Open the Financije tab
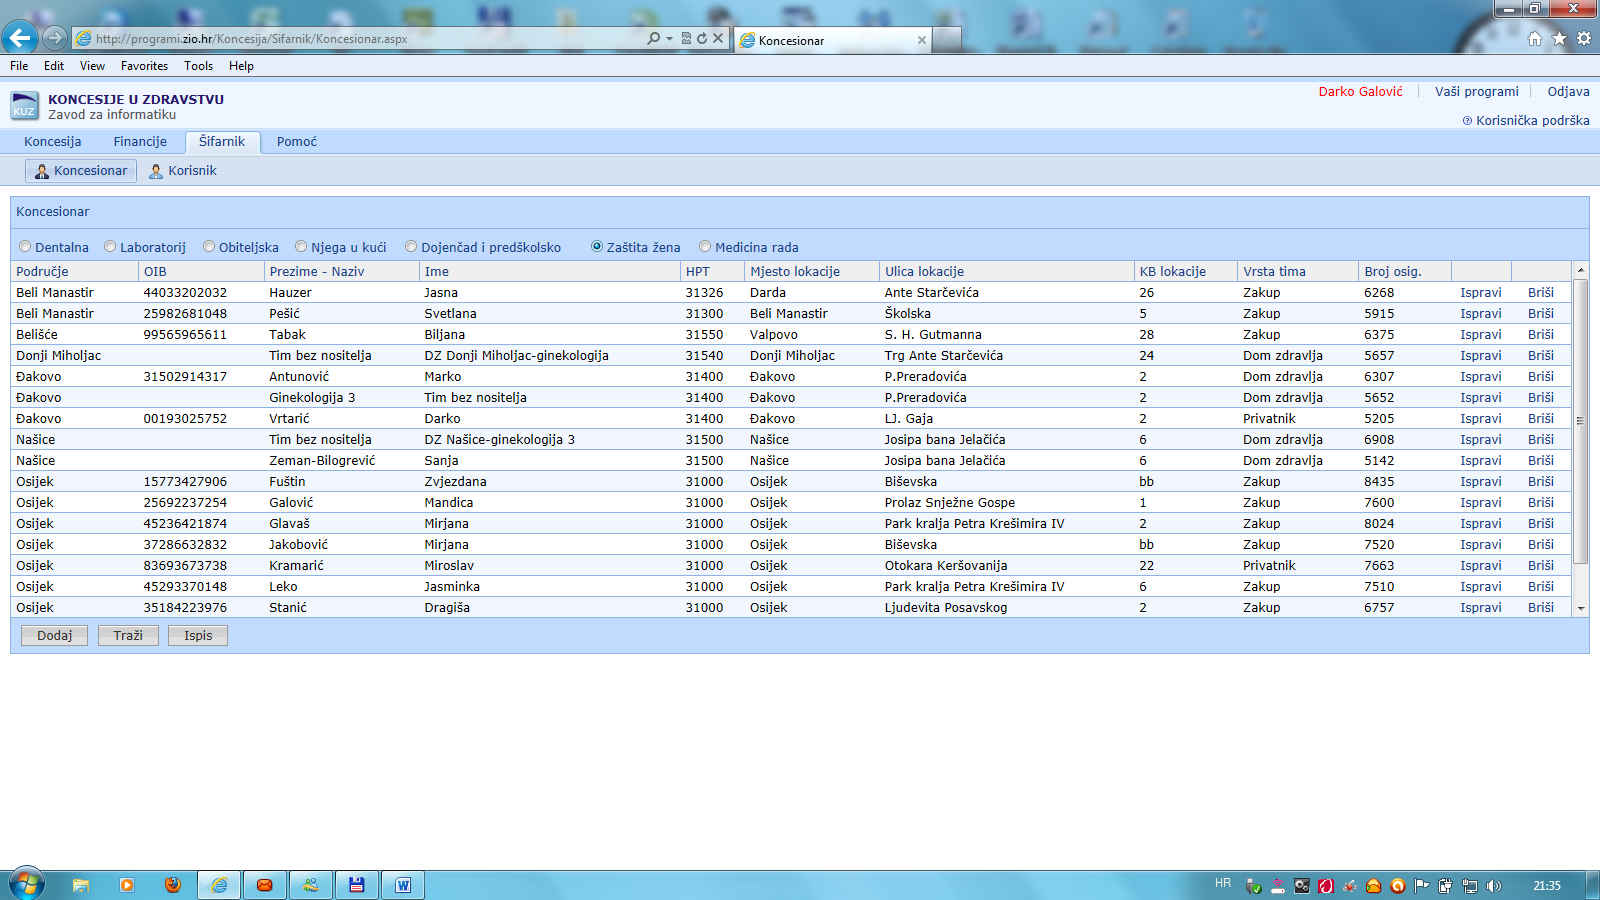 click(x=140, y=142)
